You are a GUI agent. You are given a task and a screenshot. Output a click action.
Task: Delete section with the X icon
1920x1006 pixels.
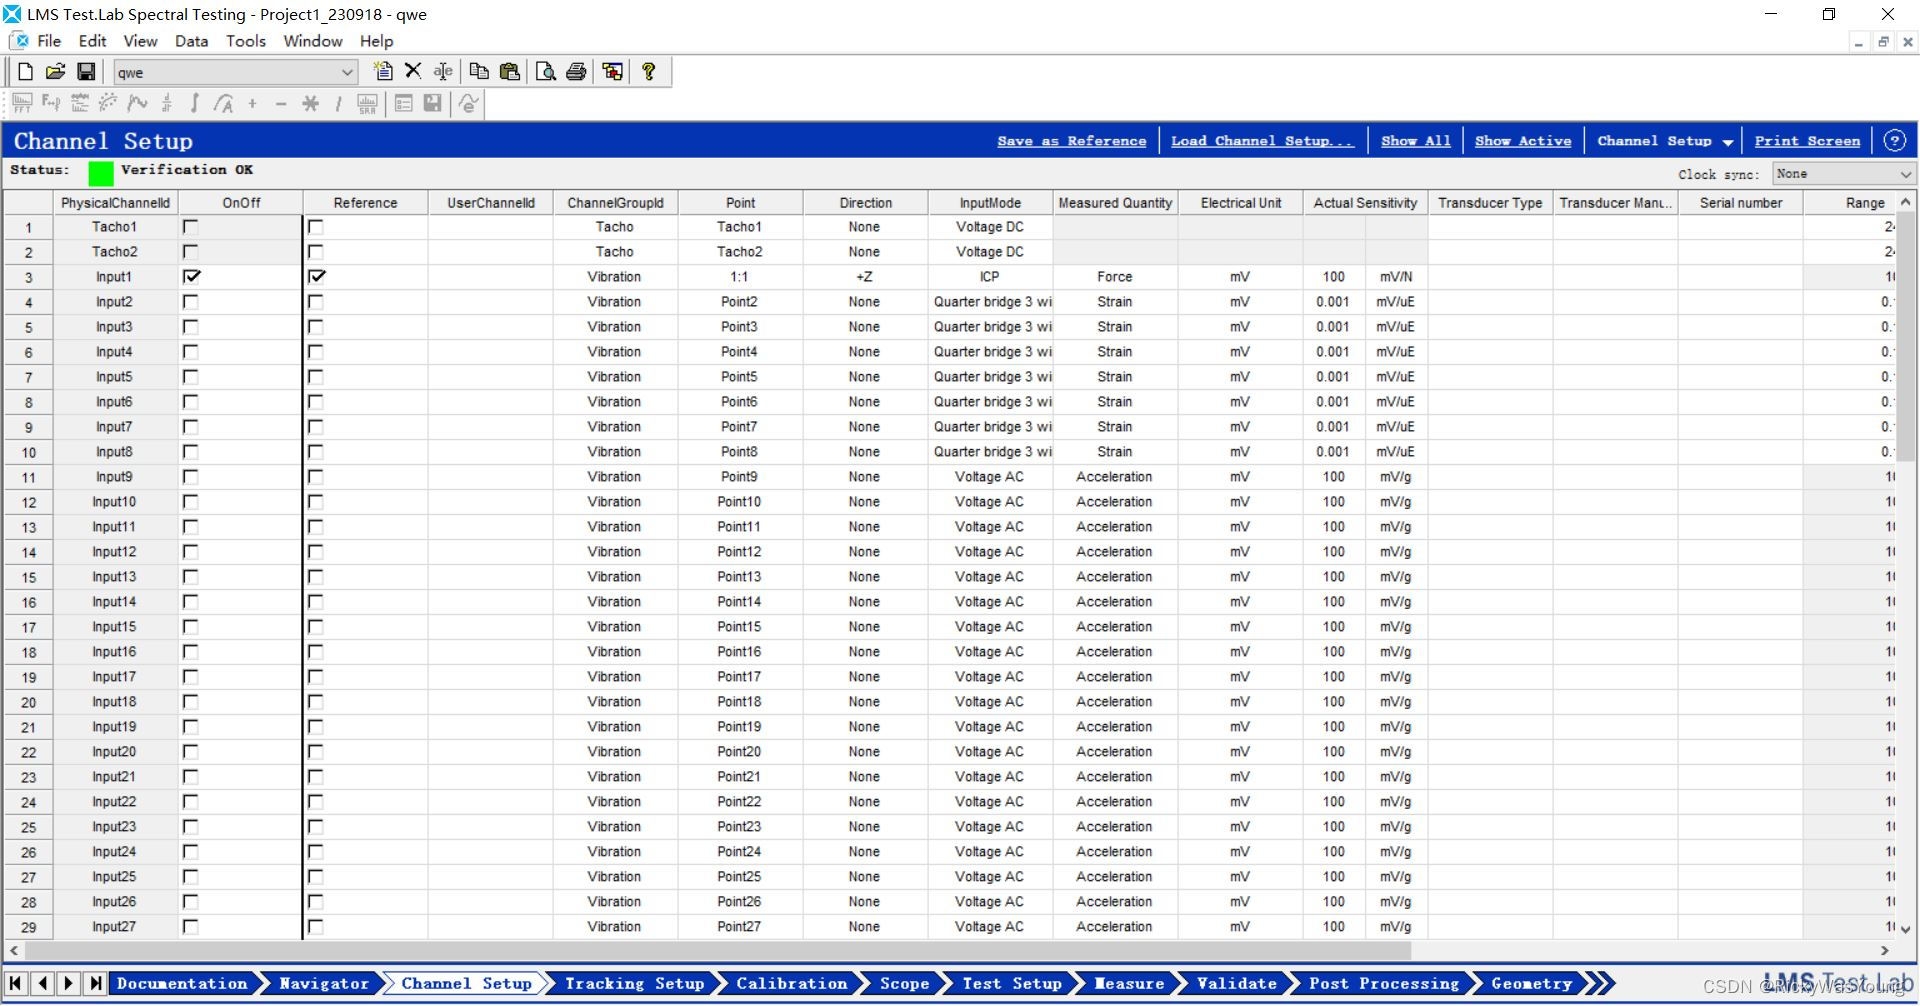(413, 72)
